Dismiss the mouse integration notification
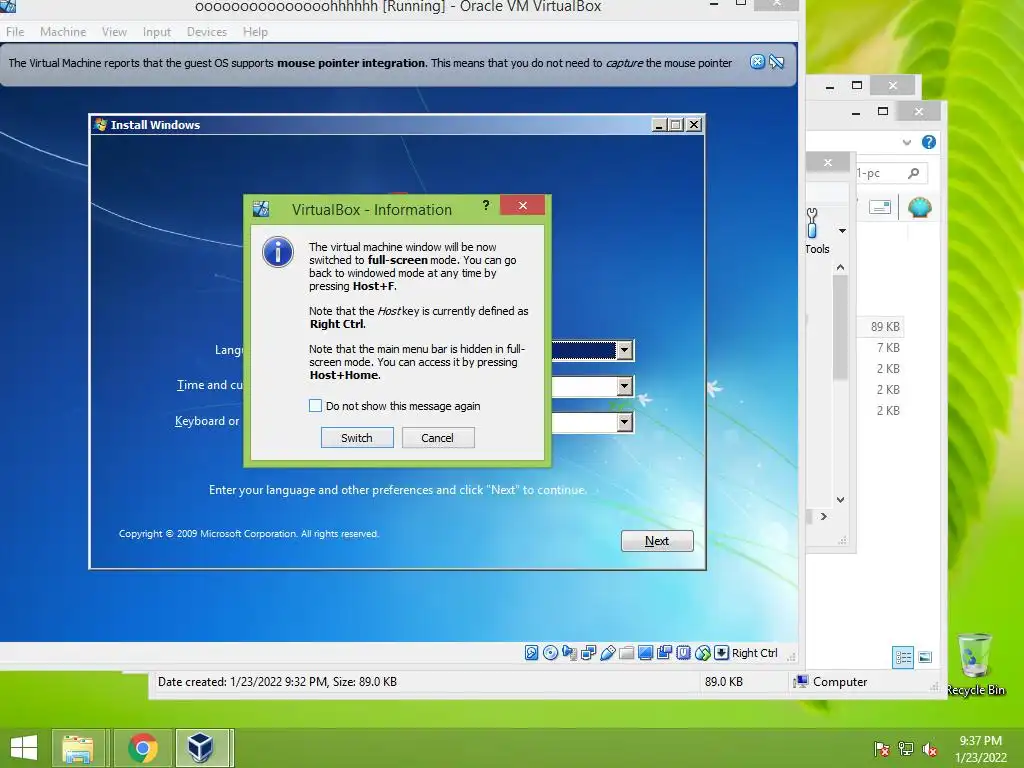 [757, 62]
